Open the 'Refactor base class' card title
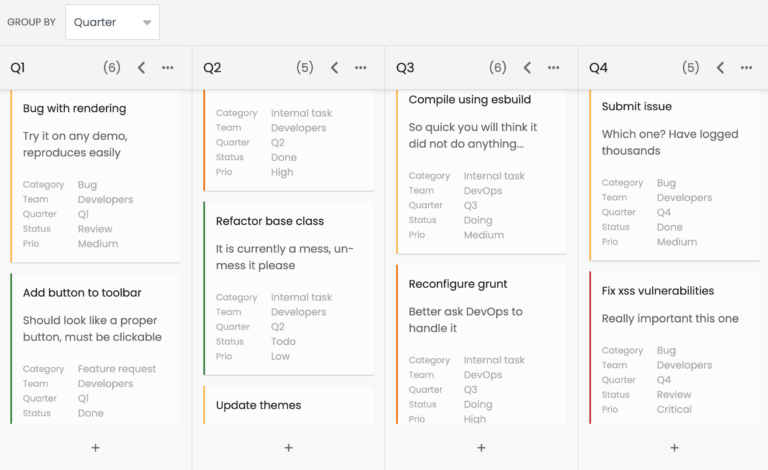 [x=270, y=221]
